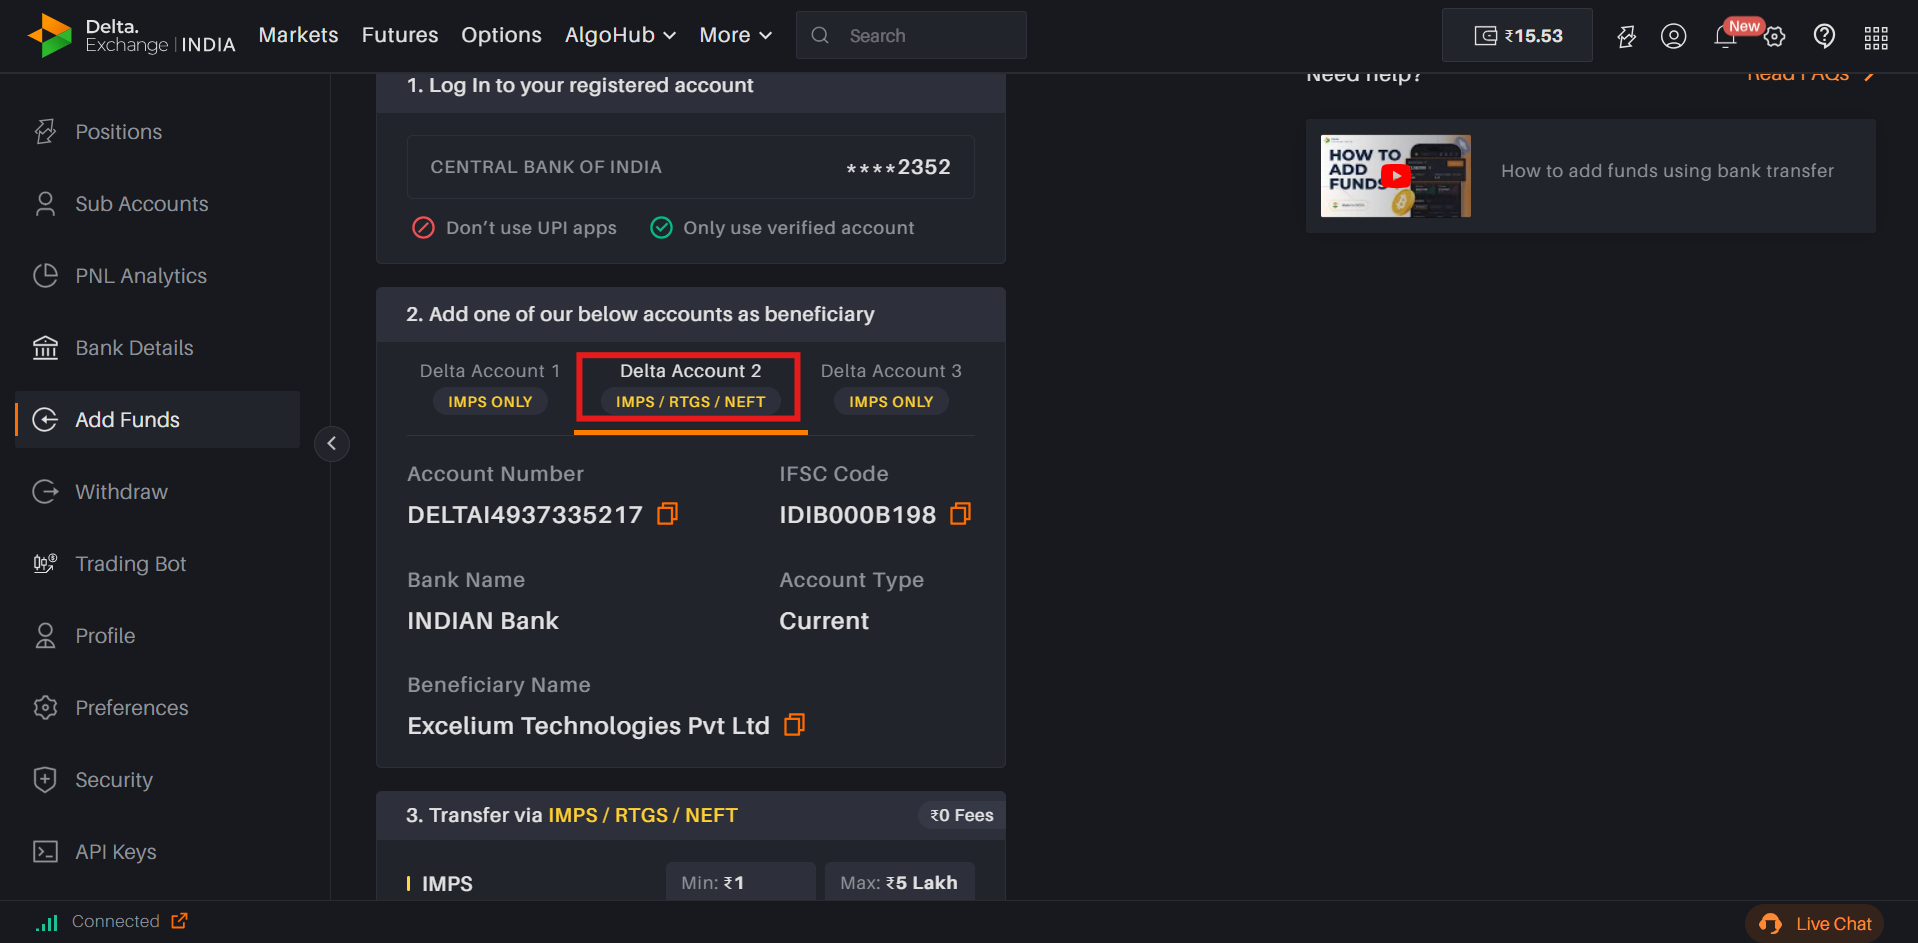Copy the account number DELTAI4937335217
Viewport: 1918px width, 943px height.
667,514
